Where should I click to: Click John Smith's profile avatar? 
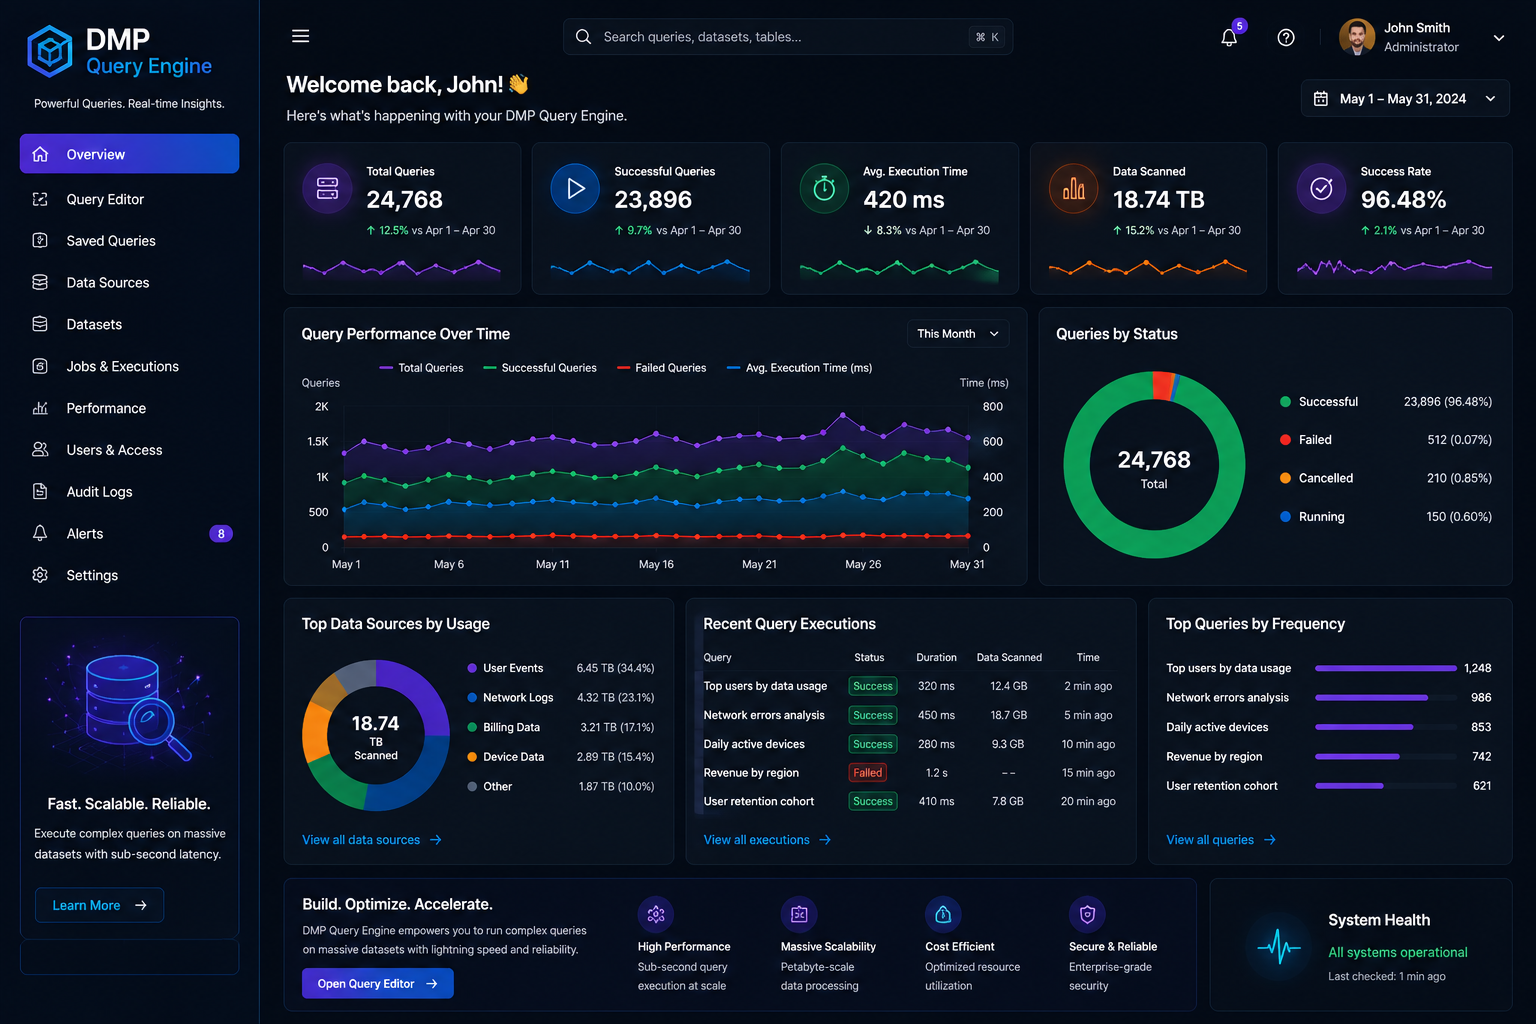coord(1357,37)
